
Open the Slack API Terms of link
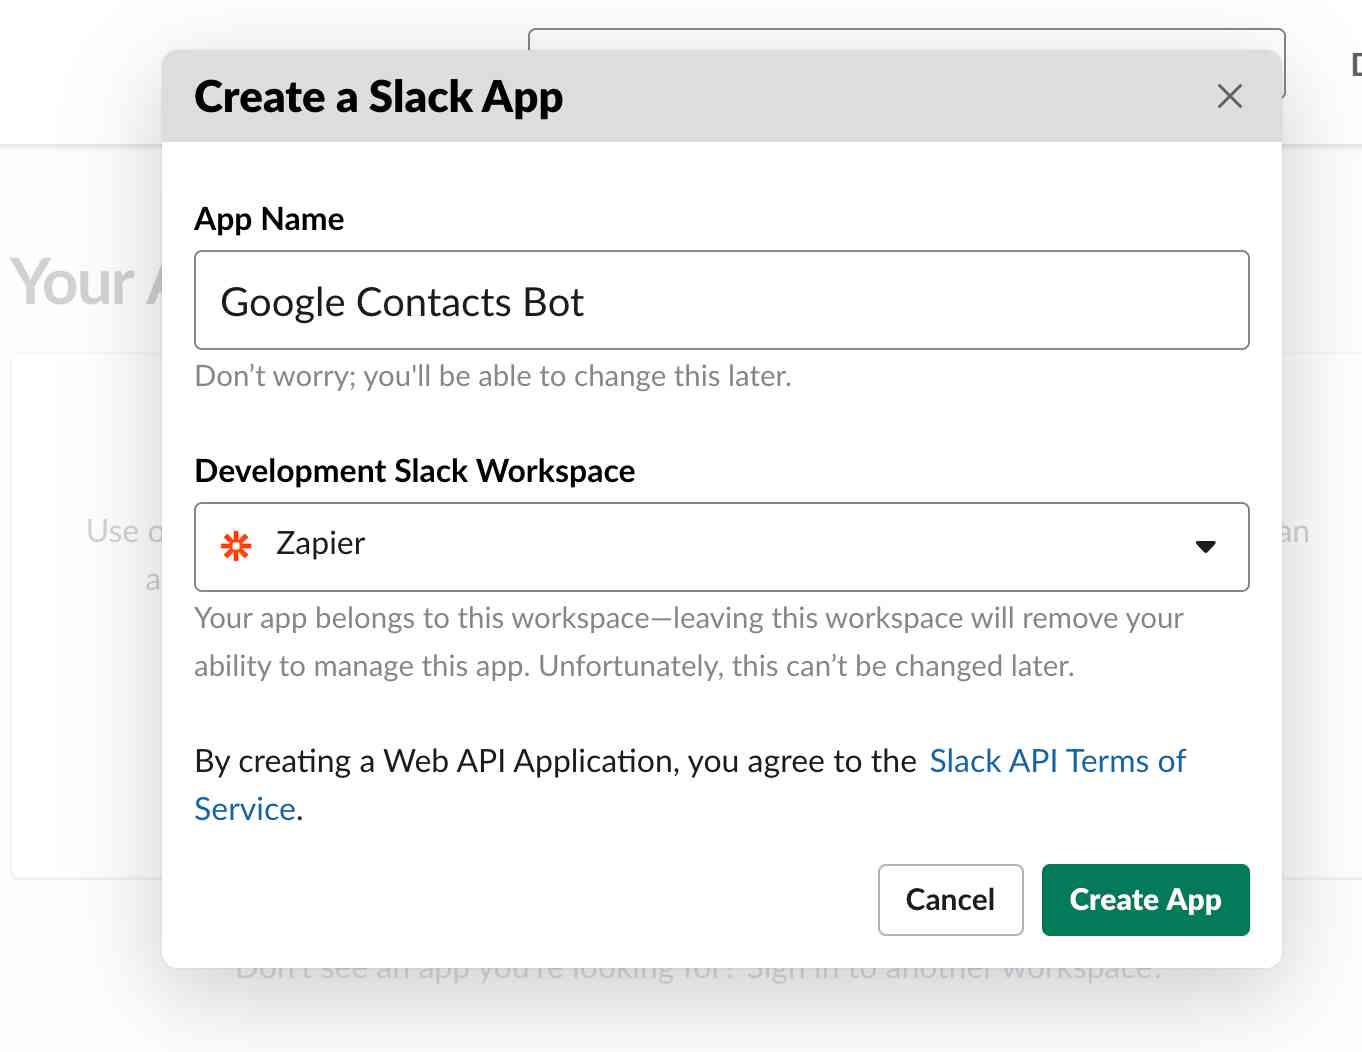[x=1057, y=761]
